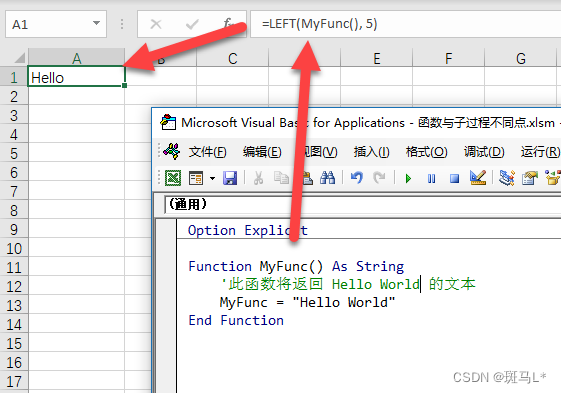
Task: Click the View Microsoft Excel icon
Action: coord(173,178)
